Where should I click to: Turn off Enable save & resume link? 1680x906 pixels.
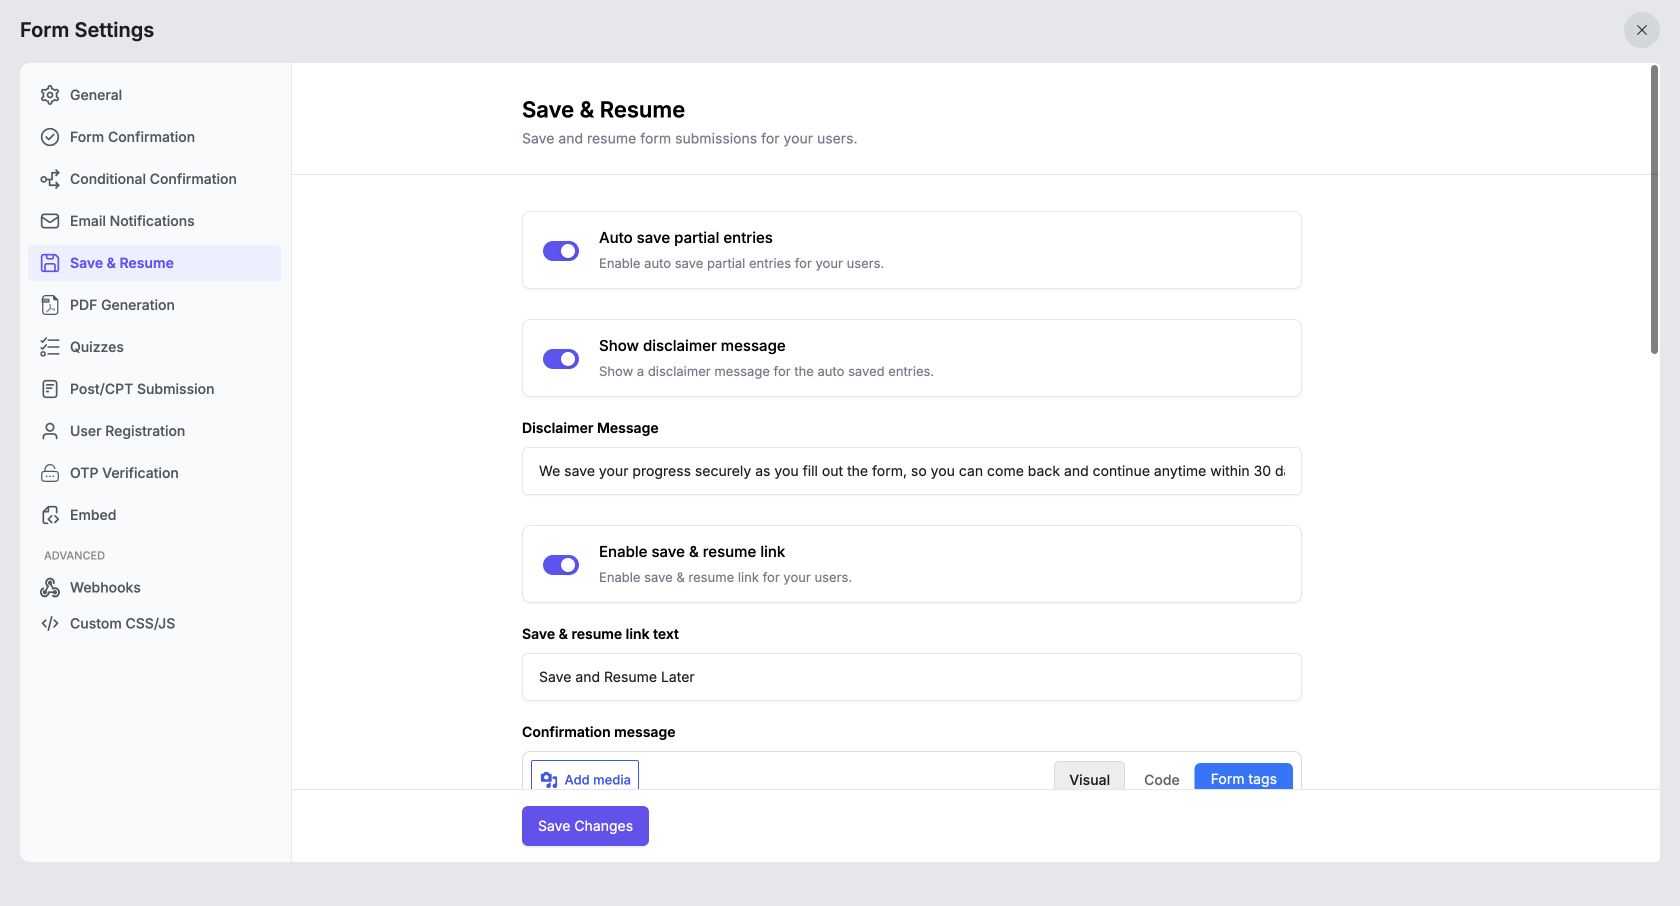561,565
